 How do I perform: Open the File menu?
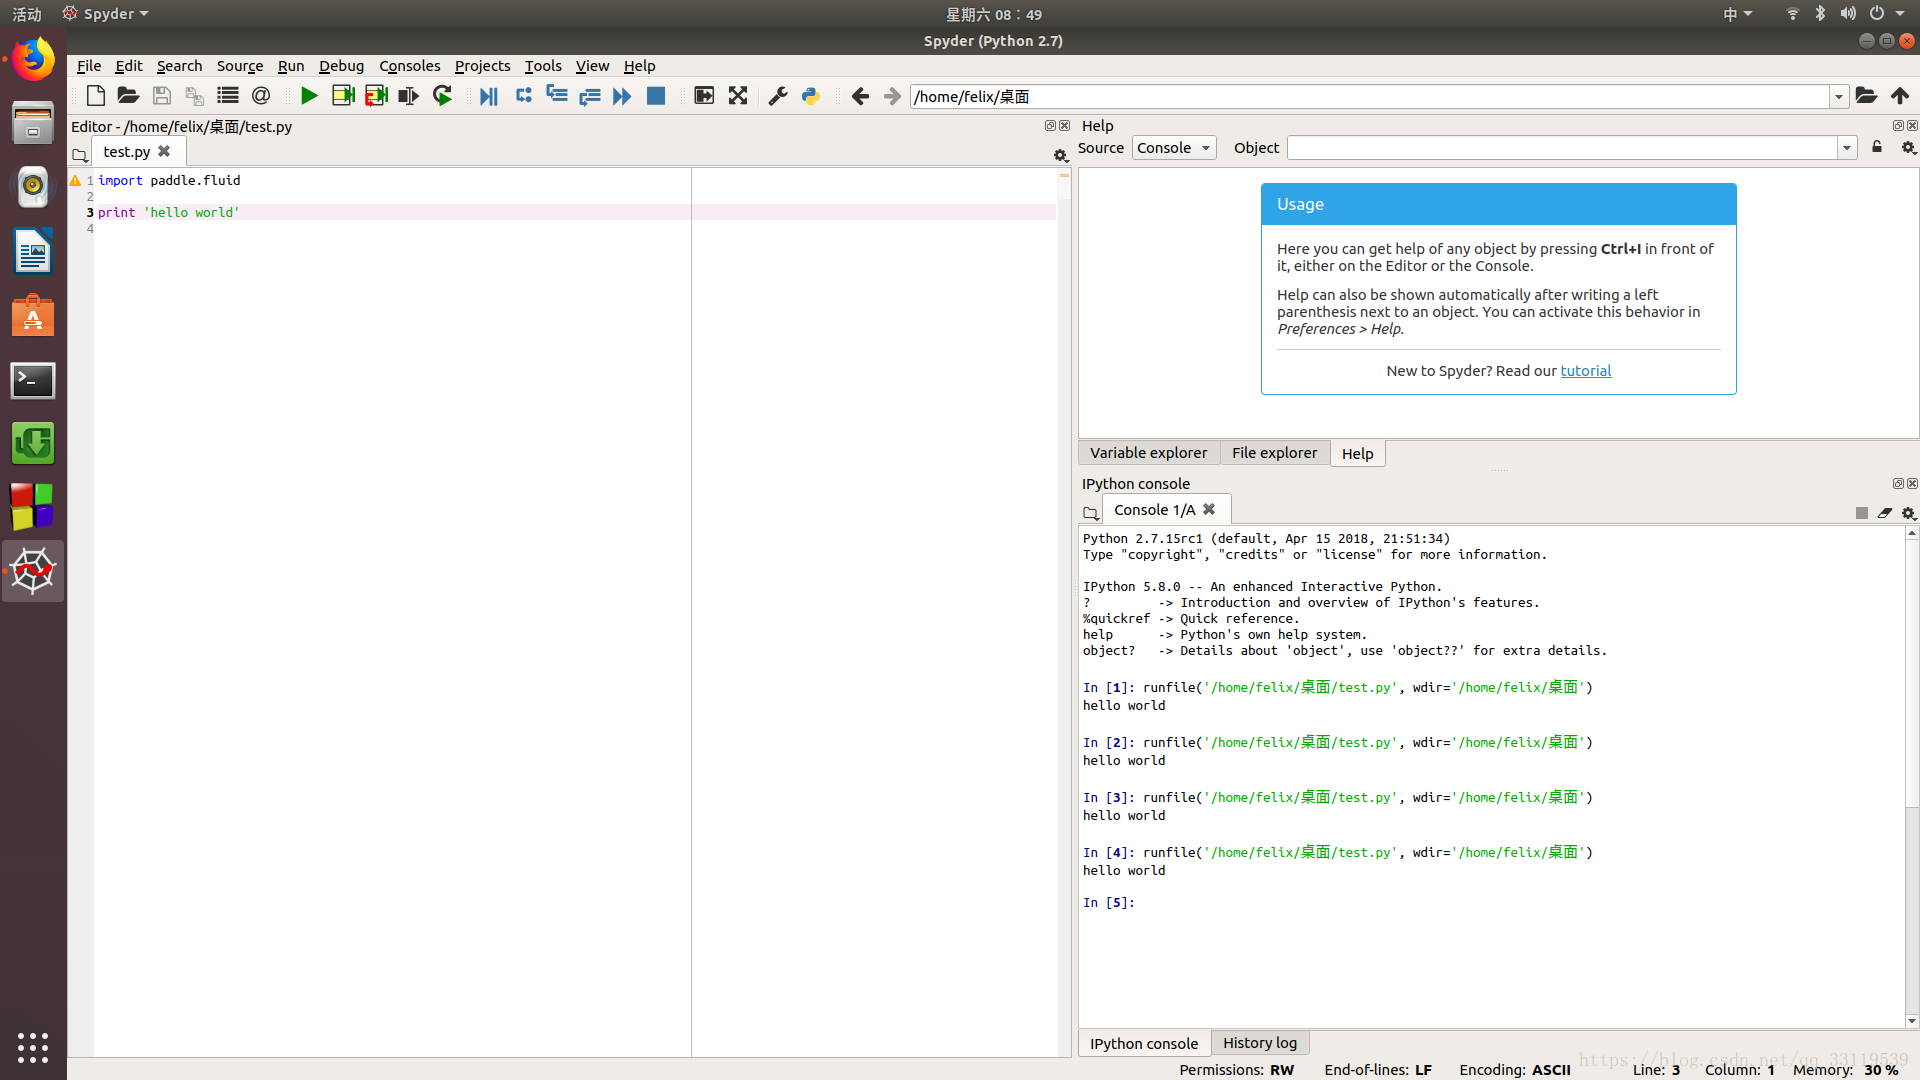point(89,66)
